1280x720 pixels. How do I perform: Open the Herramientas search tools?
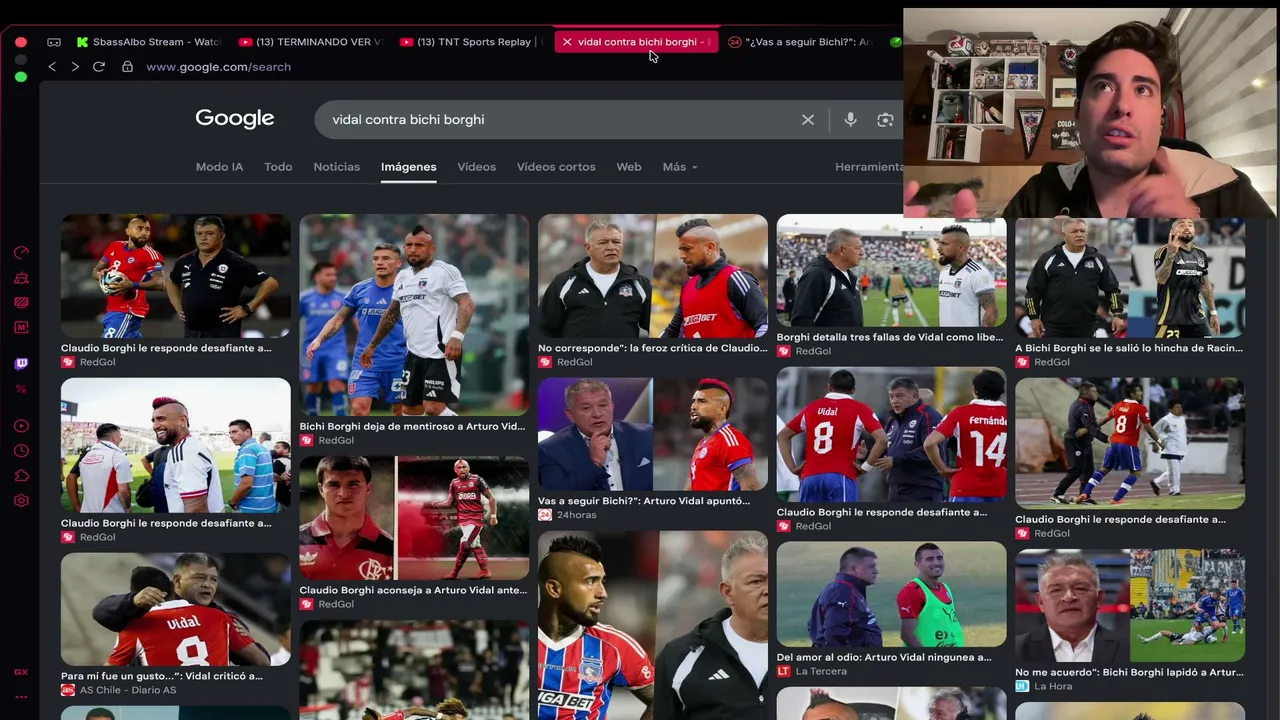coord(869,167)
